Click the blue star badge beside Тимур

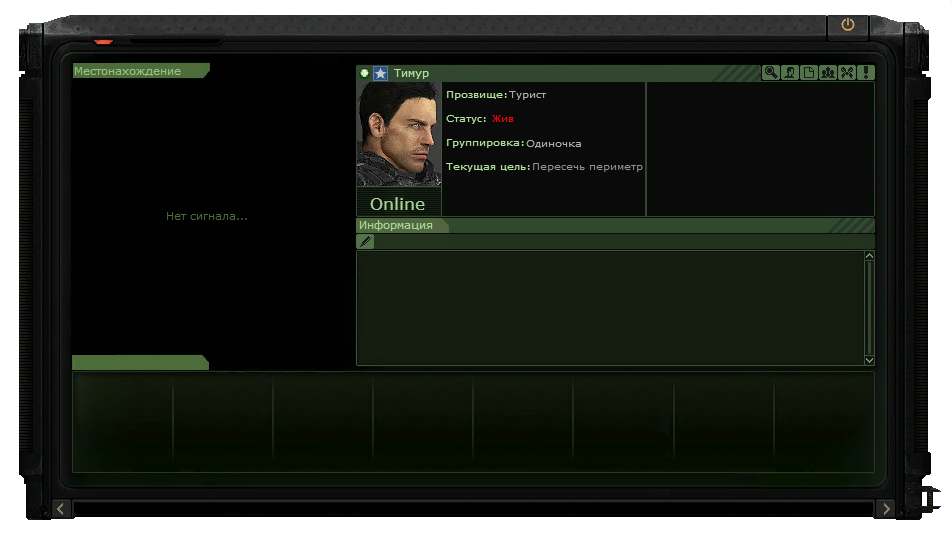[x=380, y=73]
